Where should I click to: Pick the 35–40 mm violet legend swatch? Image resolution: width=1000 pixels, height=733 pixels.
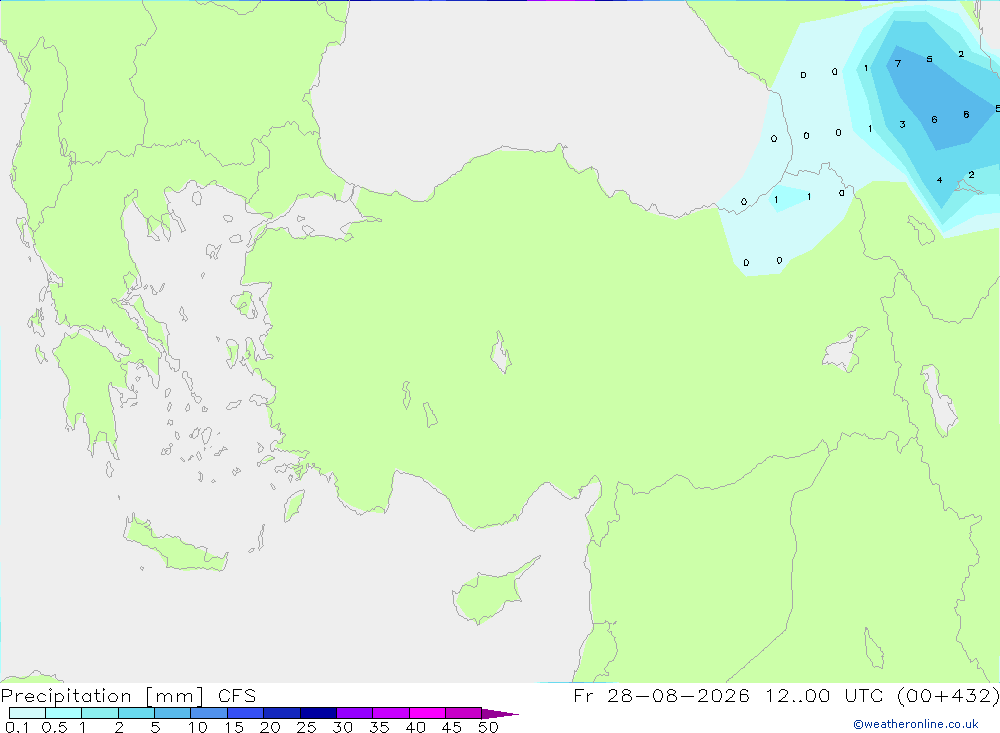390,713
